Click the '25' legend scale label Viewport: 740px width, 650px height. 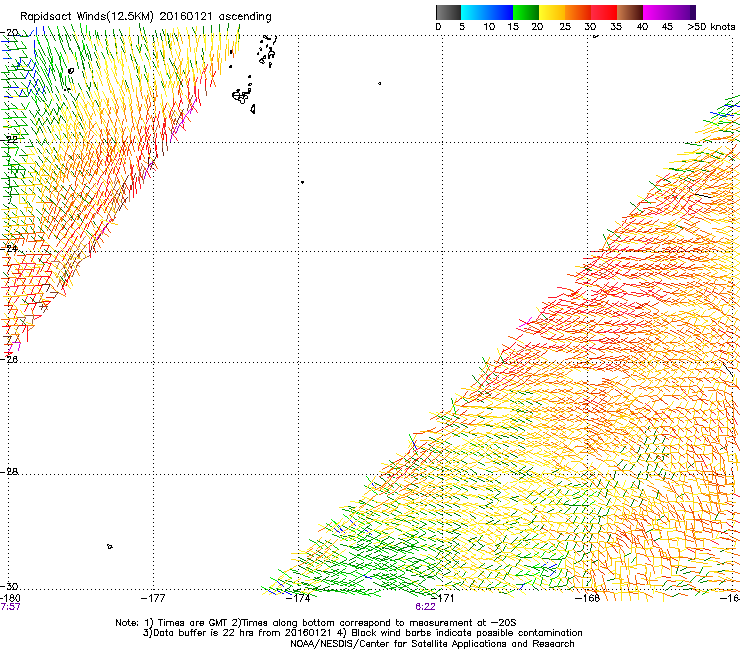coord(564,26)
